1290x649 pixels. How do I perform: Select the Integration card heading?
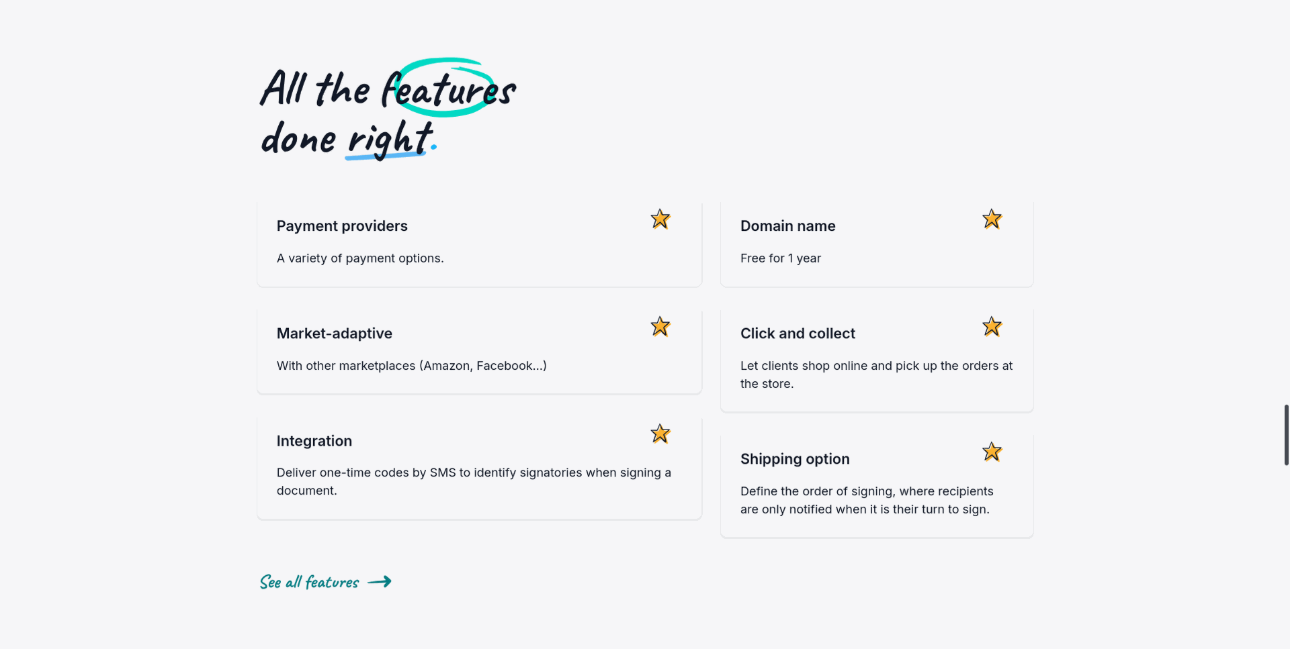tap(314, 441)
